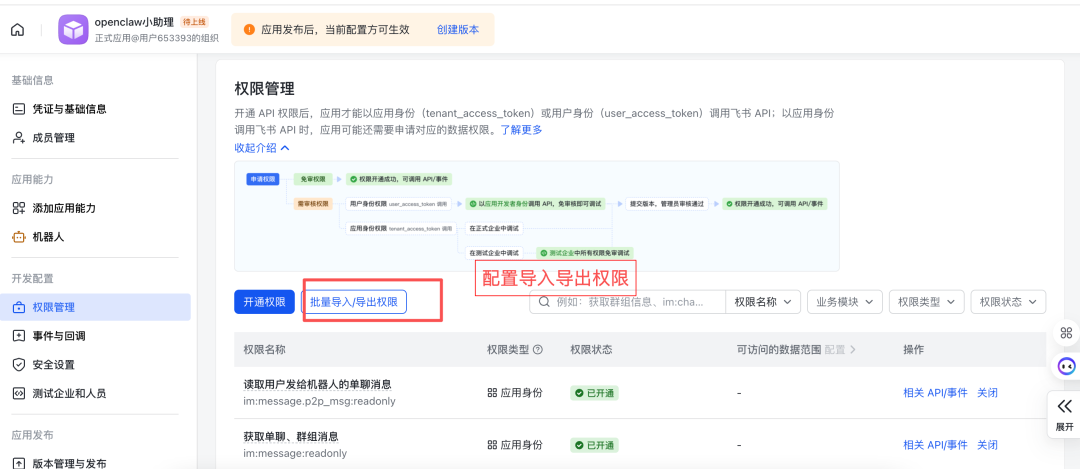The width and height of the screenshot is (1080, 469).
Task: Click 操作 column header
Action: click(913, 350)
